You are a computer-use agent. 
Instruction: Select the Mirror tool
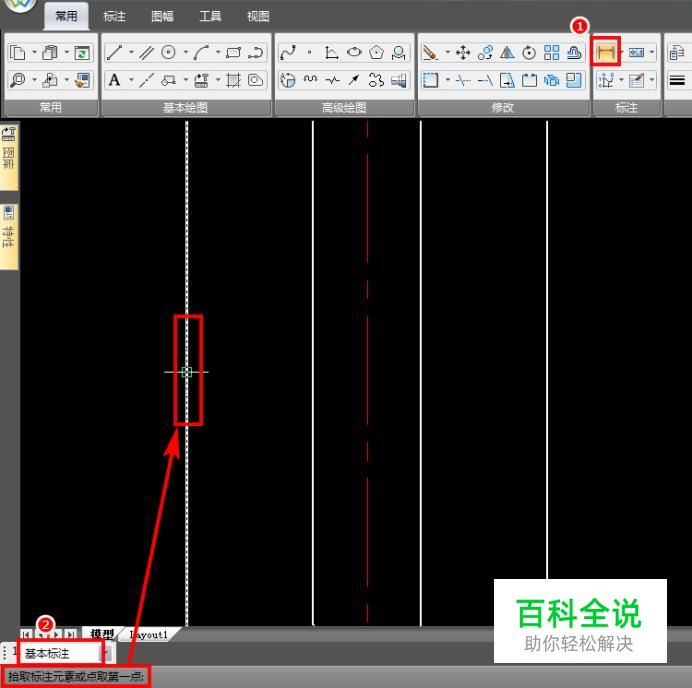point(507,53)
